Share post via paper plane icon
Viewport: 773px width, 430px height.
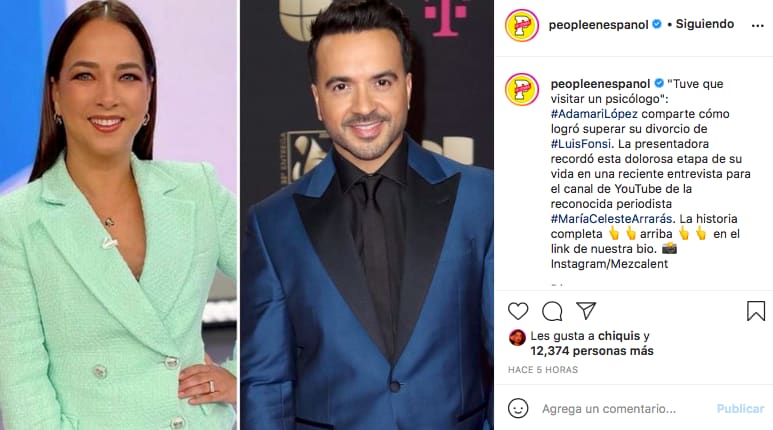pyautogui.click(x=586, y=311)
